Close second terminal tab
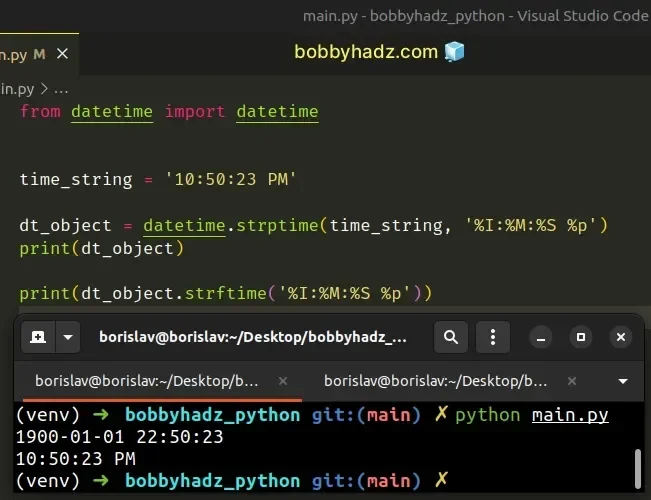The height and width of the screenshot is (500, 651). pos(572,381)
